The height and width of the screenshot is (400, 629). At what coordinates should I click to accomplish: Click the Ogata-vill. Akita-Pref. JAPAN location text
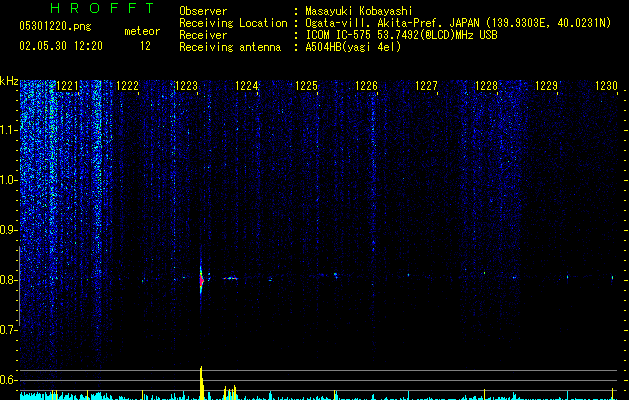pos(393,23)
